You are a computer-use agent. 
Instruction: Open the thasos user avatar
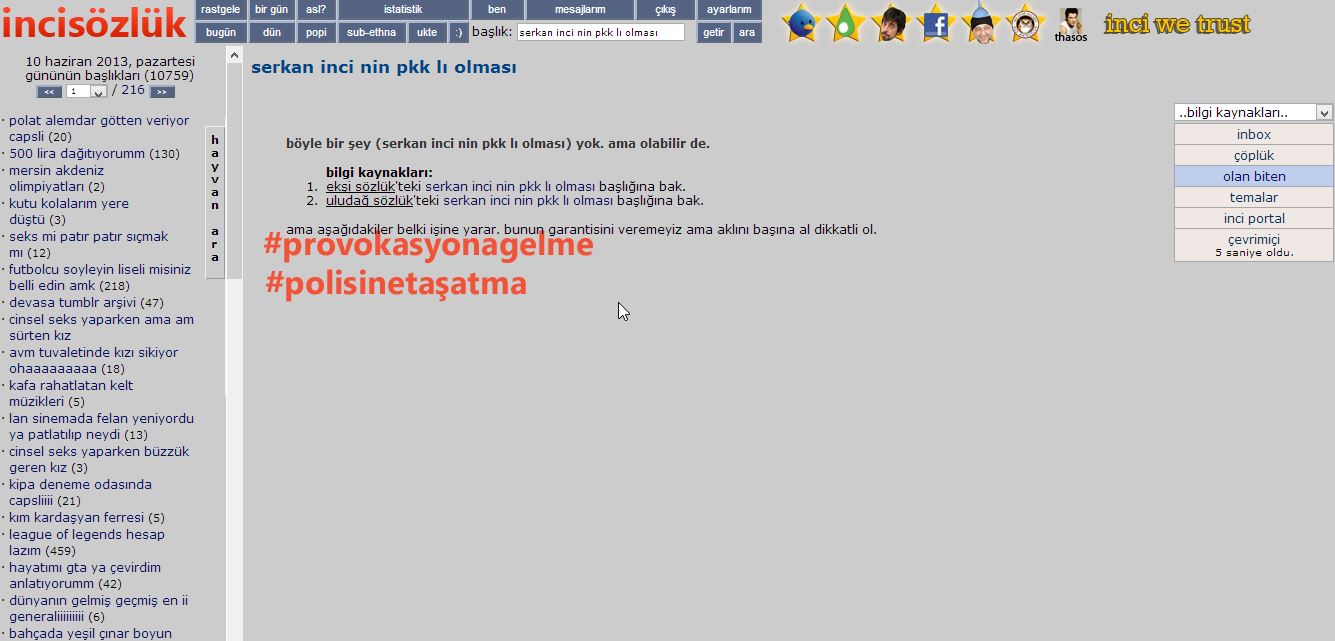coord(1070,25)
